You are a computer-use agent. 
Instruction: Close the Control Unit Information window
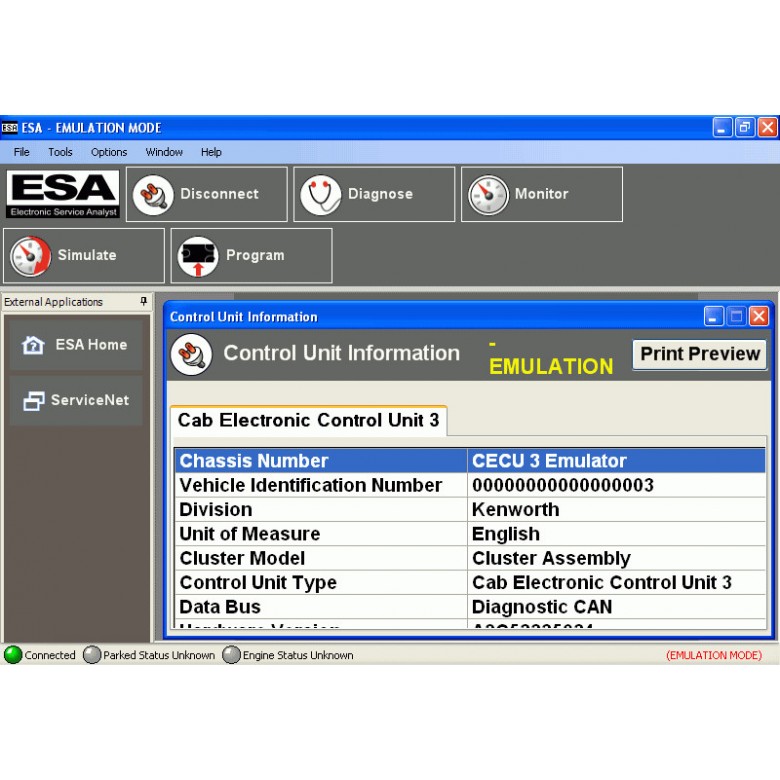[x=759, y=316]
